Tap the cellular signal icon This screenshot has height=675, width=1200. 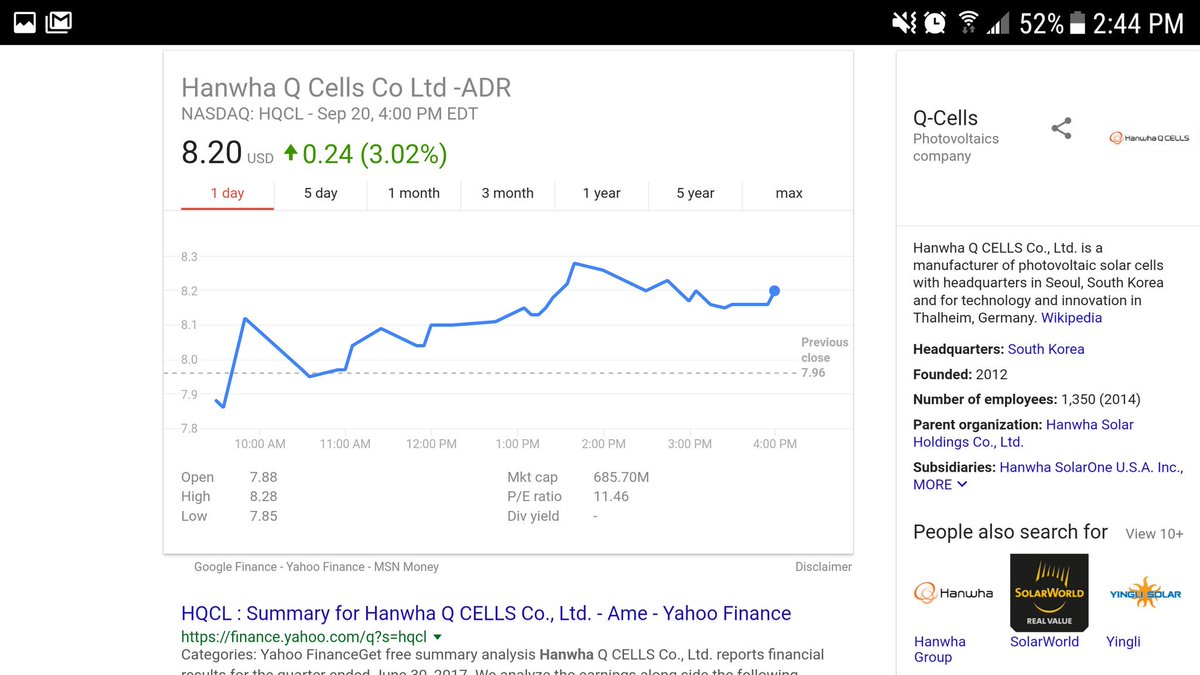(998, 22)
